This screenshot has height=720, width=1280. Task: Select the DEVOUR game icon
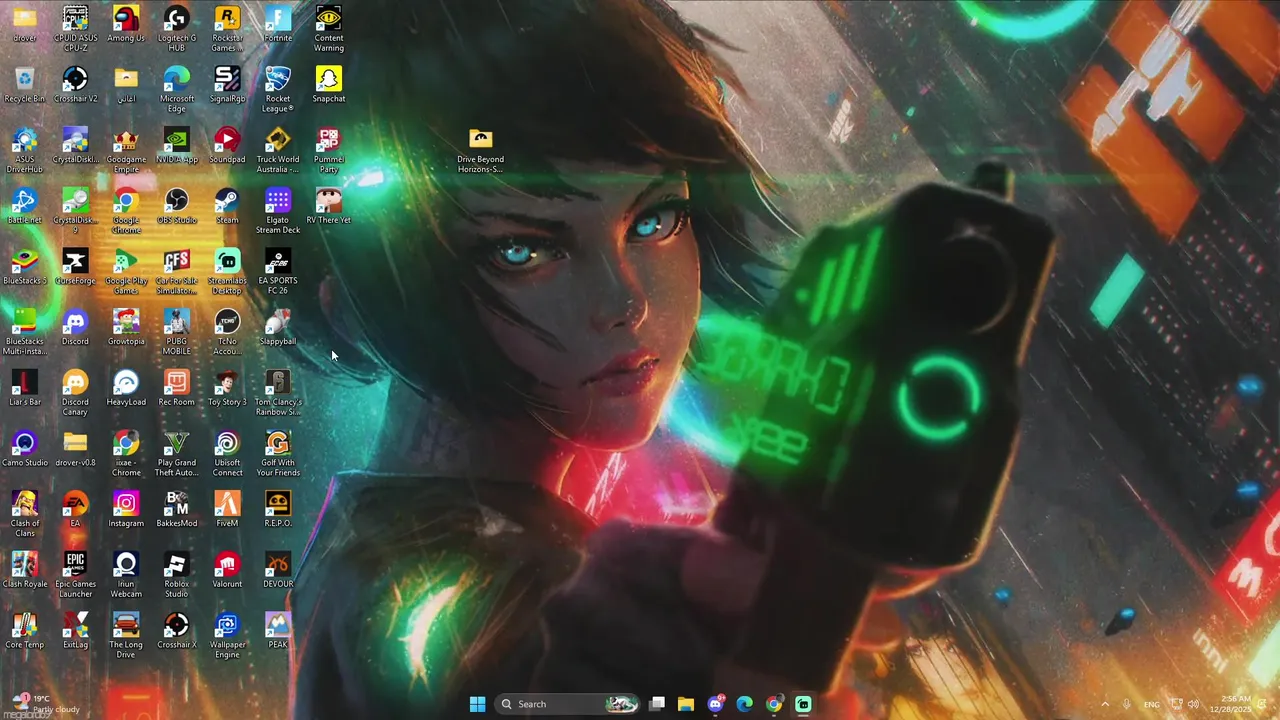(278, 572)
